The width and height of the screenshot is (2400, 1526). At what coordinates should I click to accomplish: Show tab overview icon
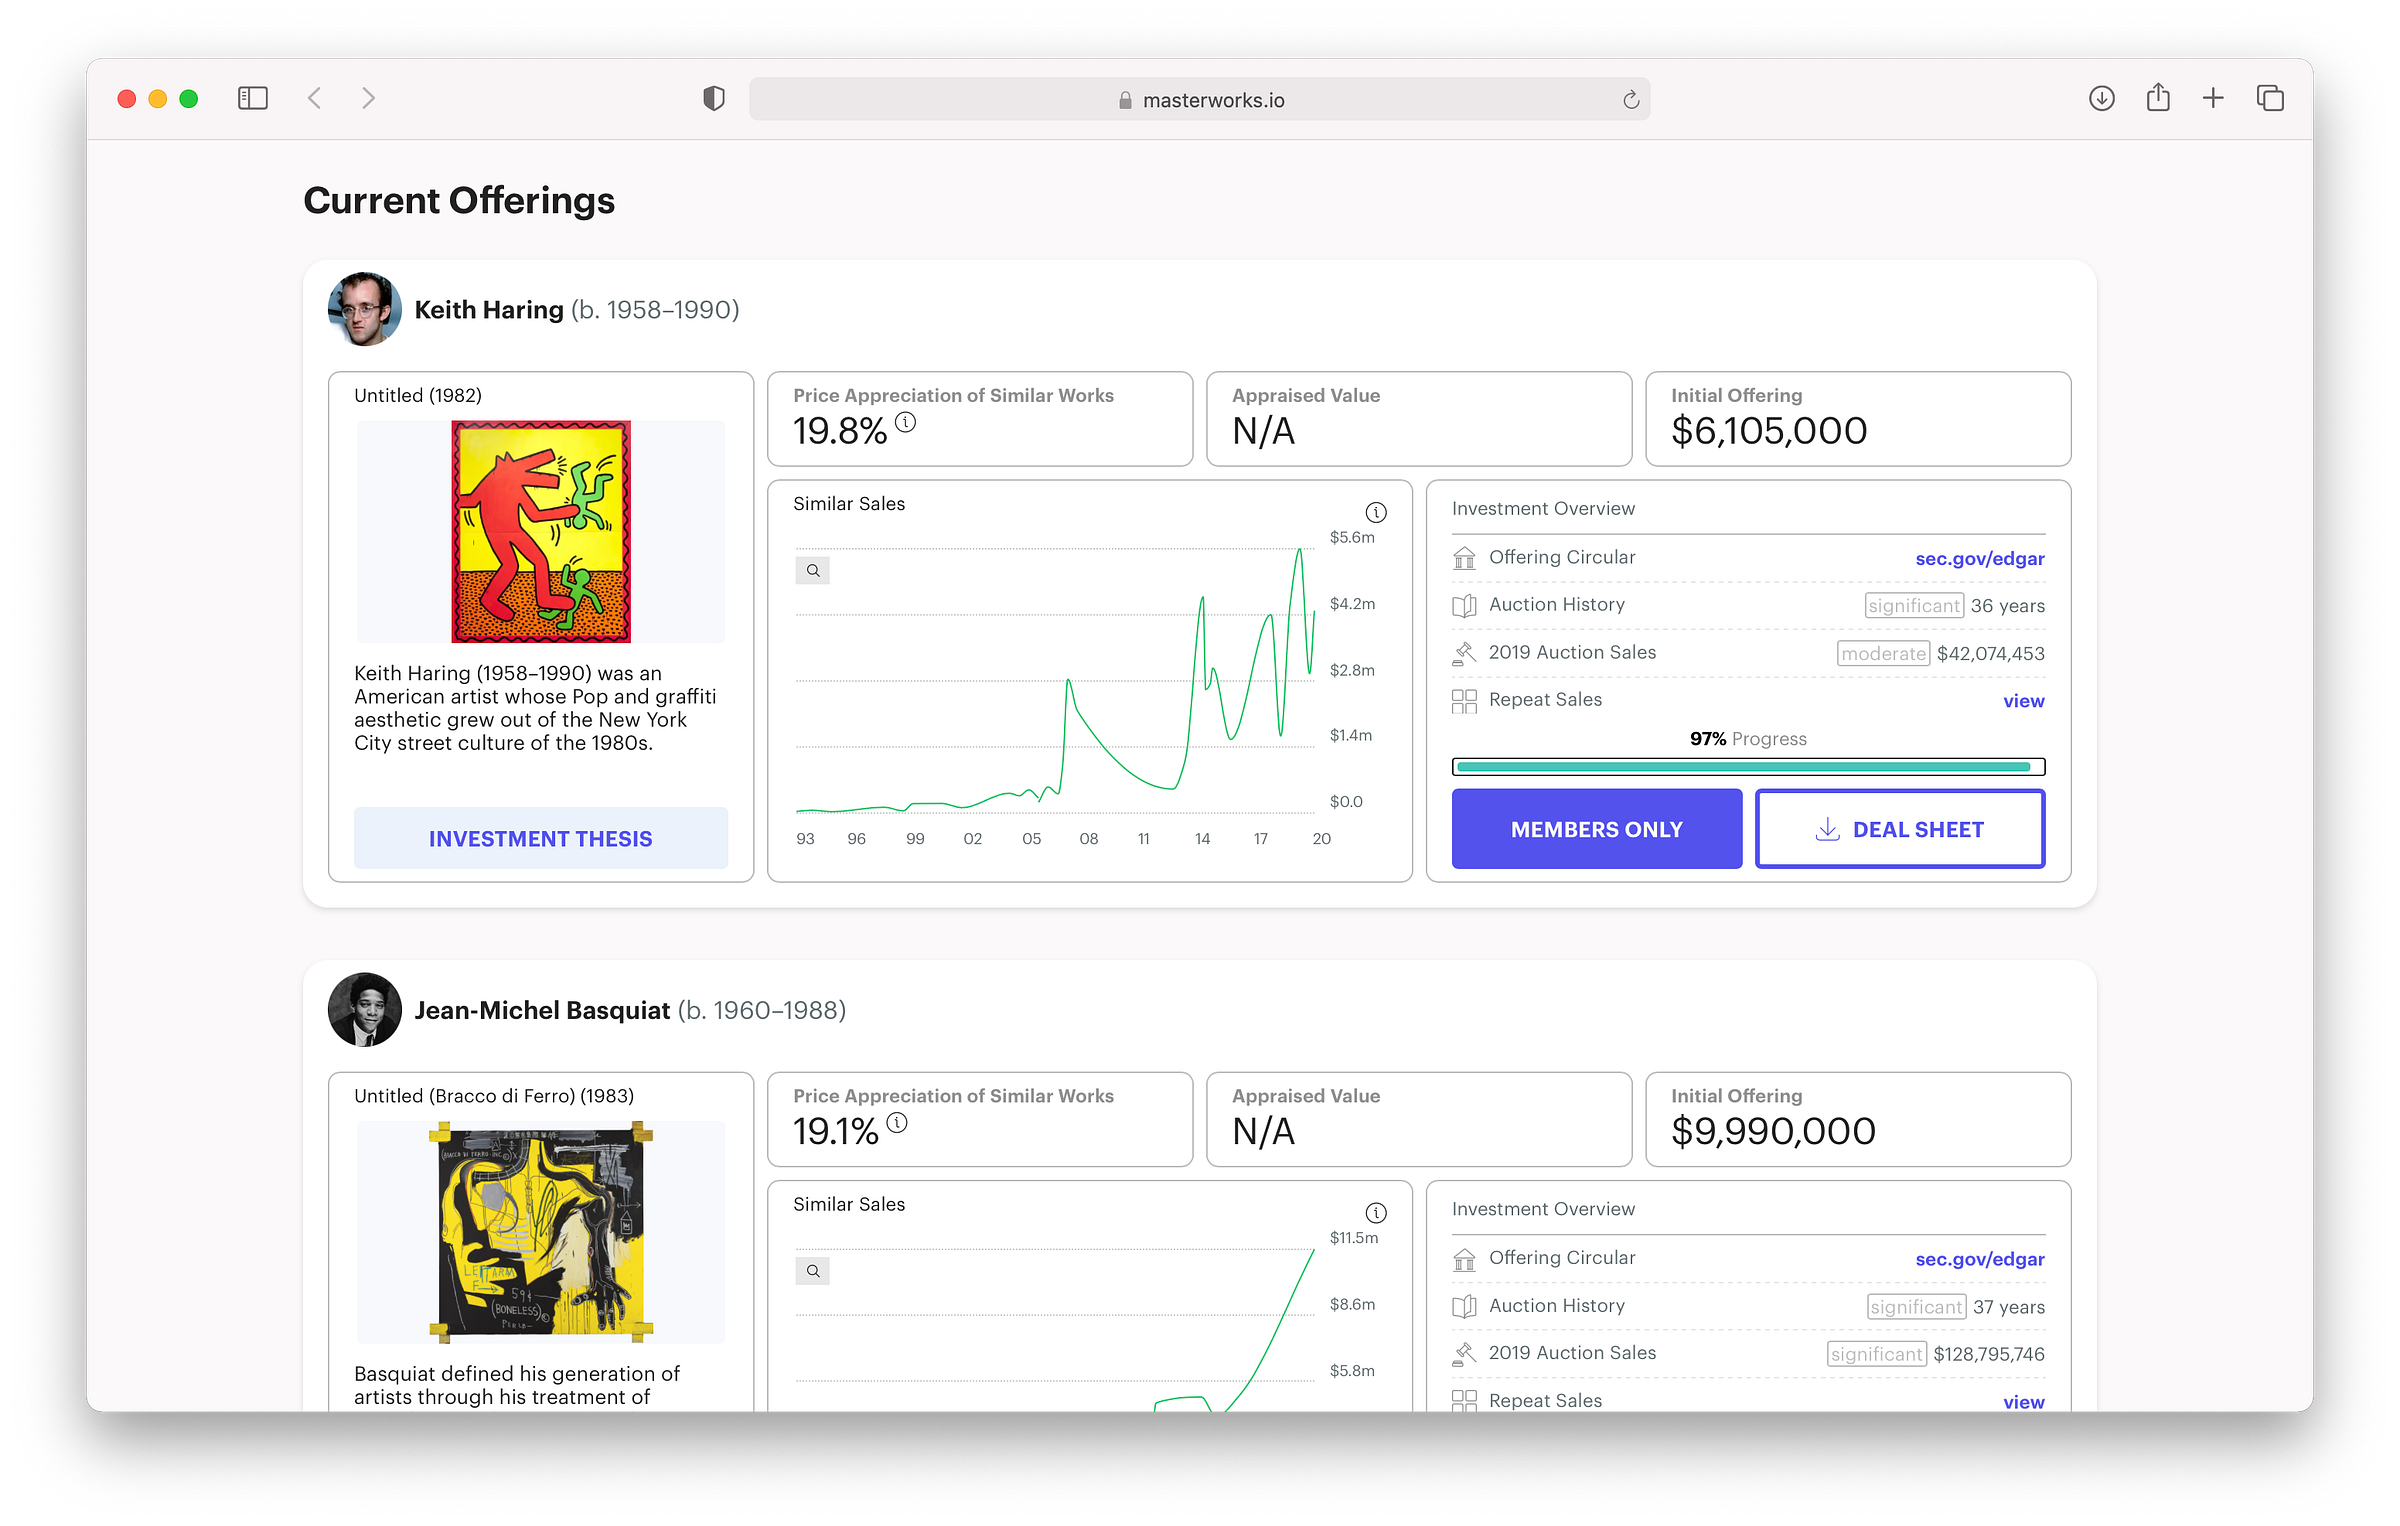[2270, 98]
